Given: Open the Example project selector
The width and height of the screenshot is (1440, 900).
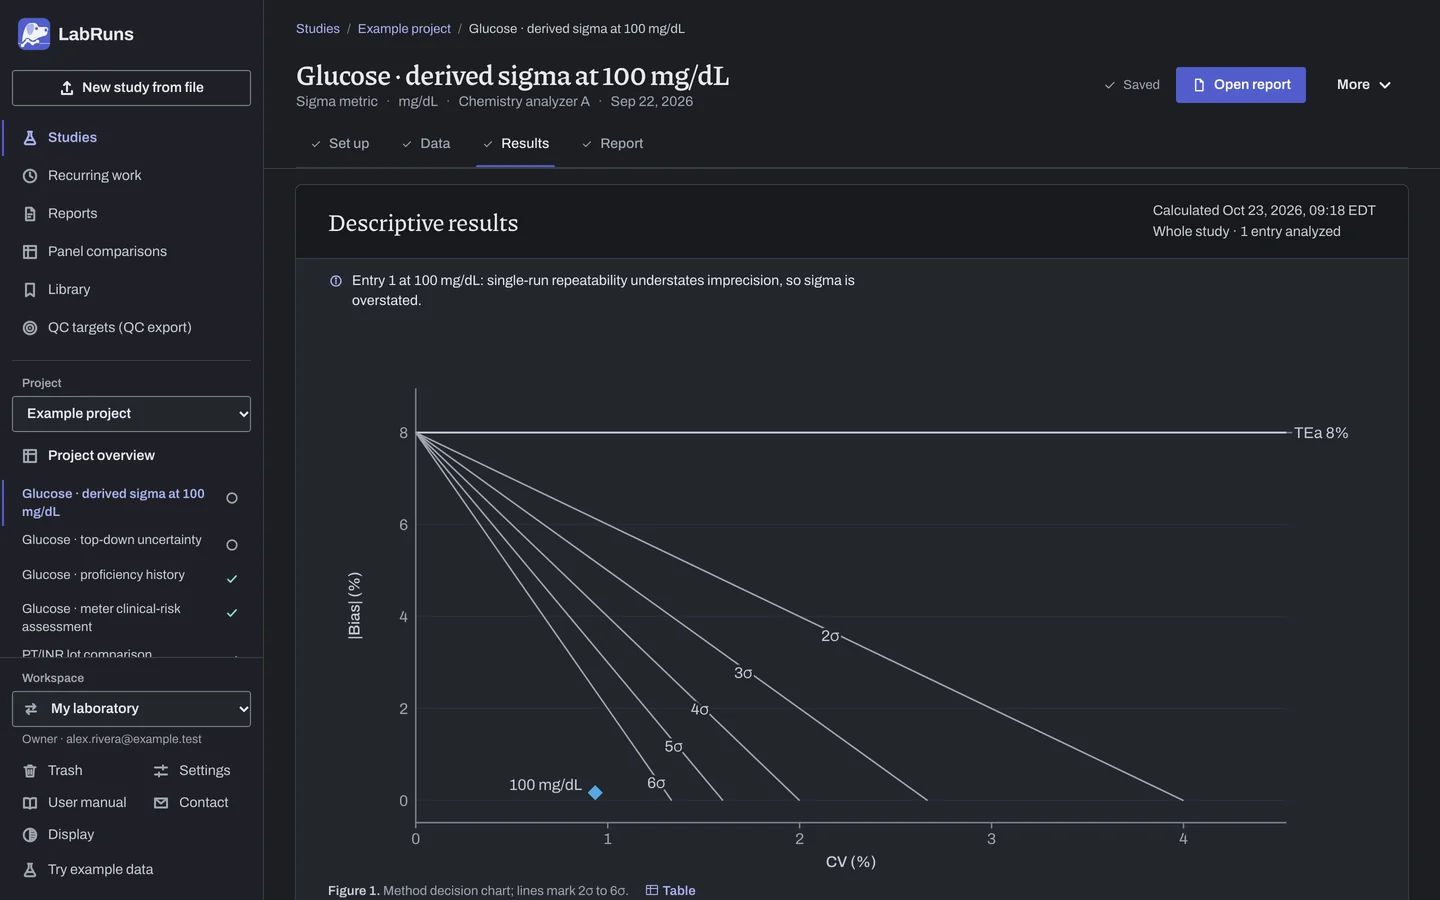Looking at the screenshot, I should pyautogui.click(x=131, y=414).
